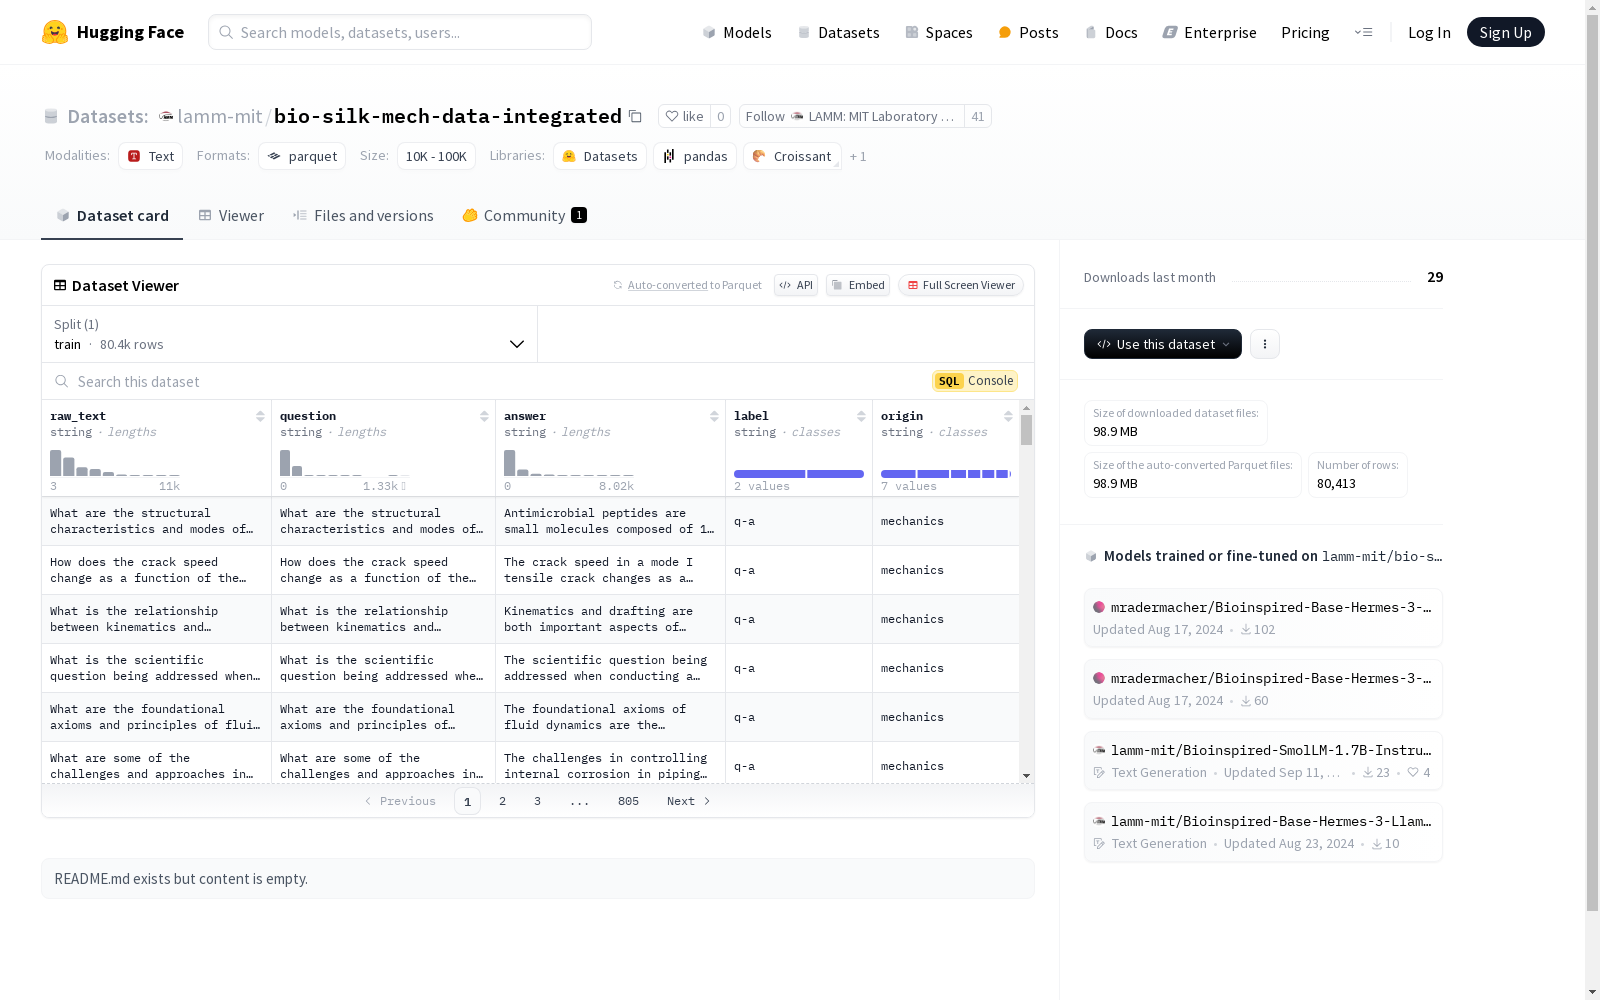Click the search magnifier in Search this dataset
Image resolution: width=1600 pixels, height=1000 pixels.
click(x=62, y=381)
